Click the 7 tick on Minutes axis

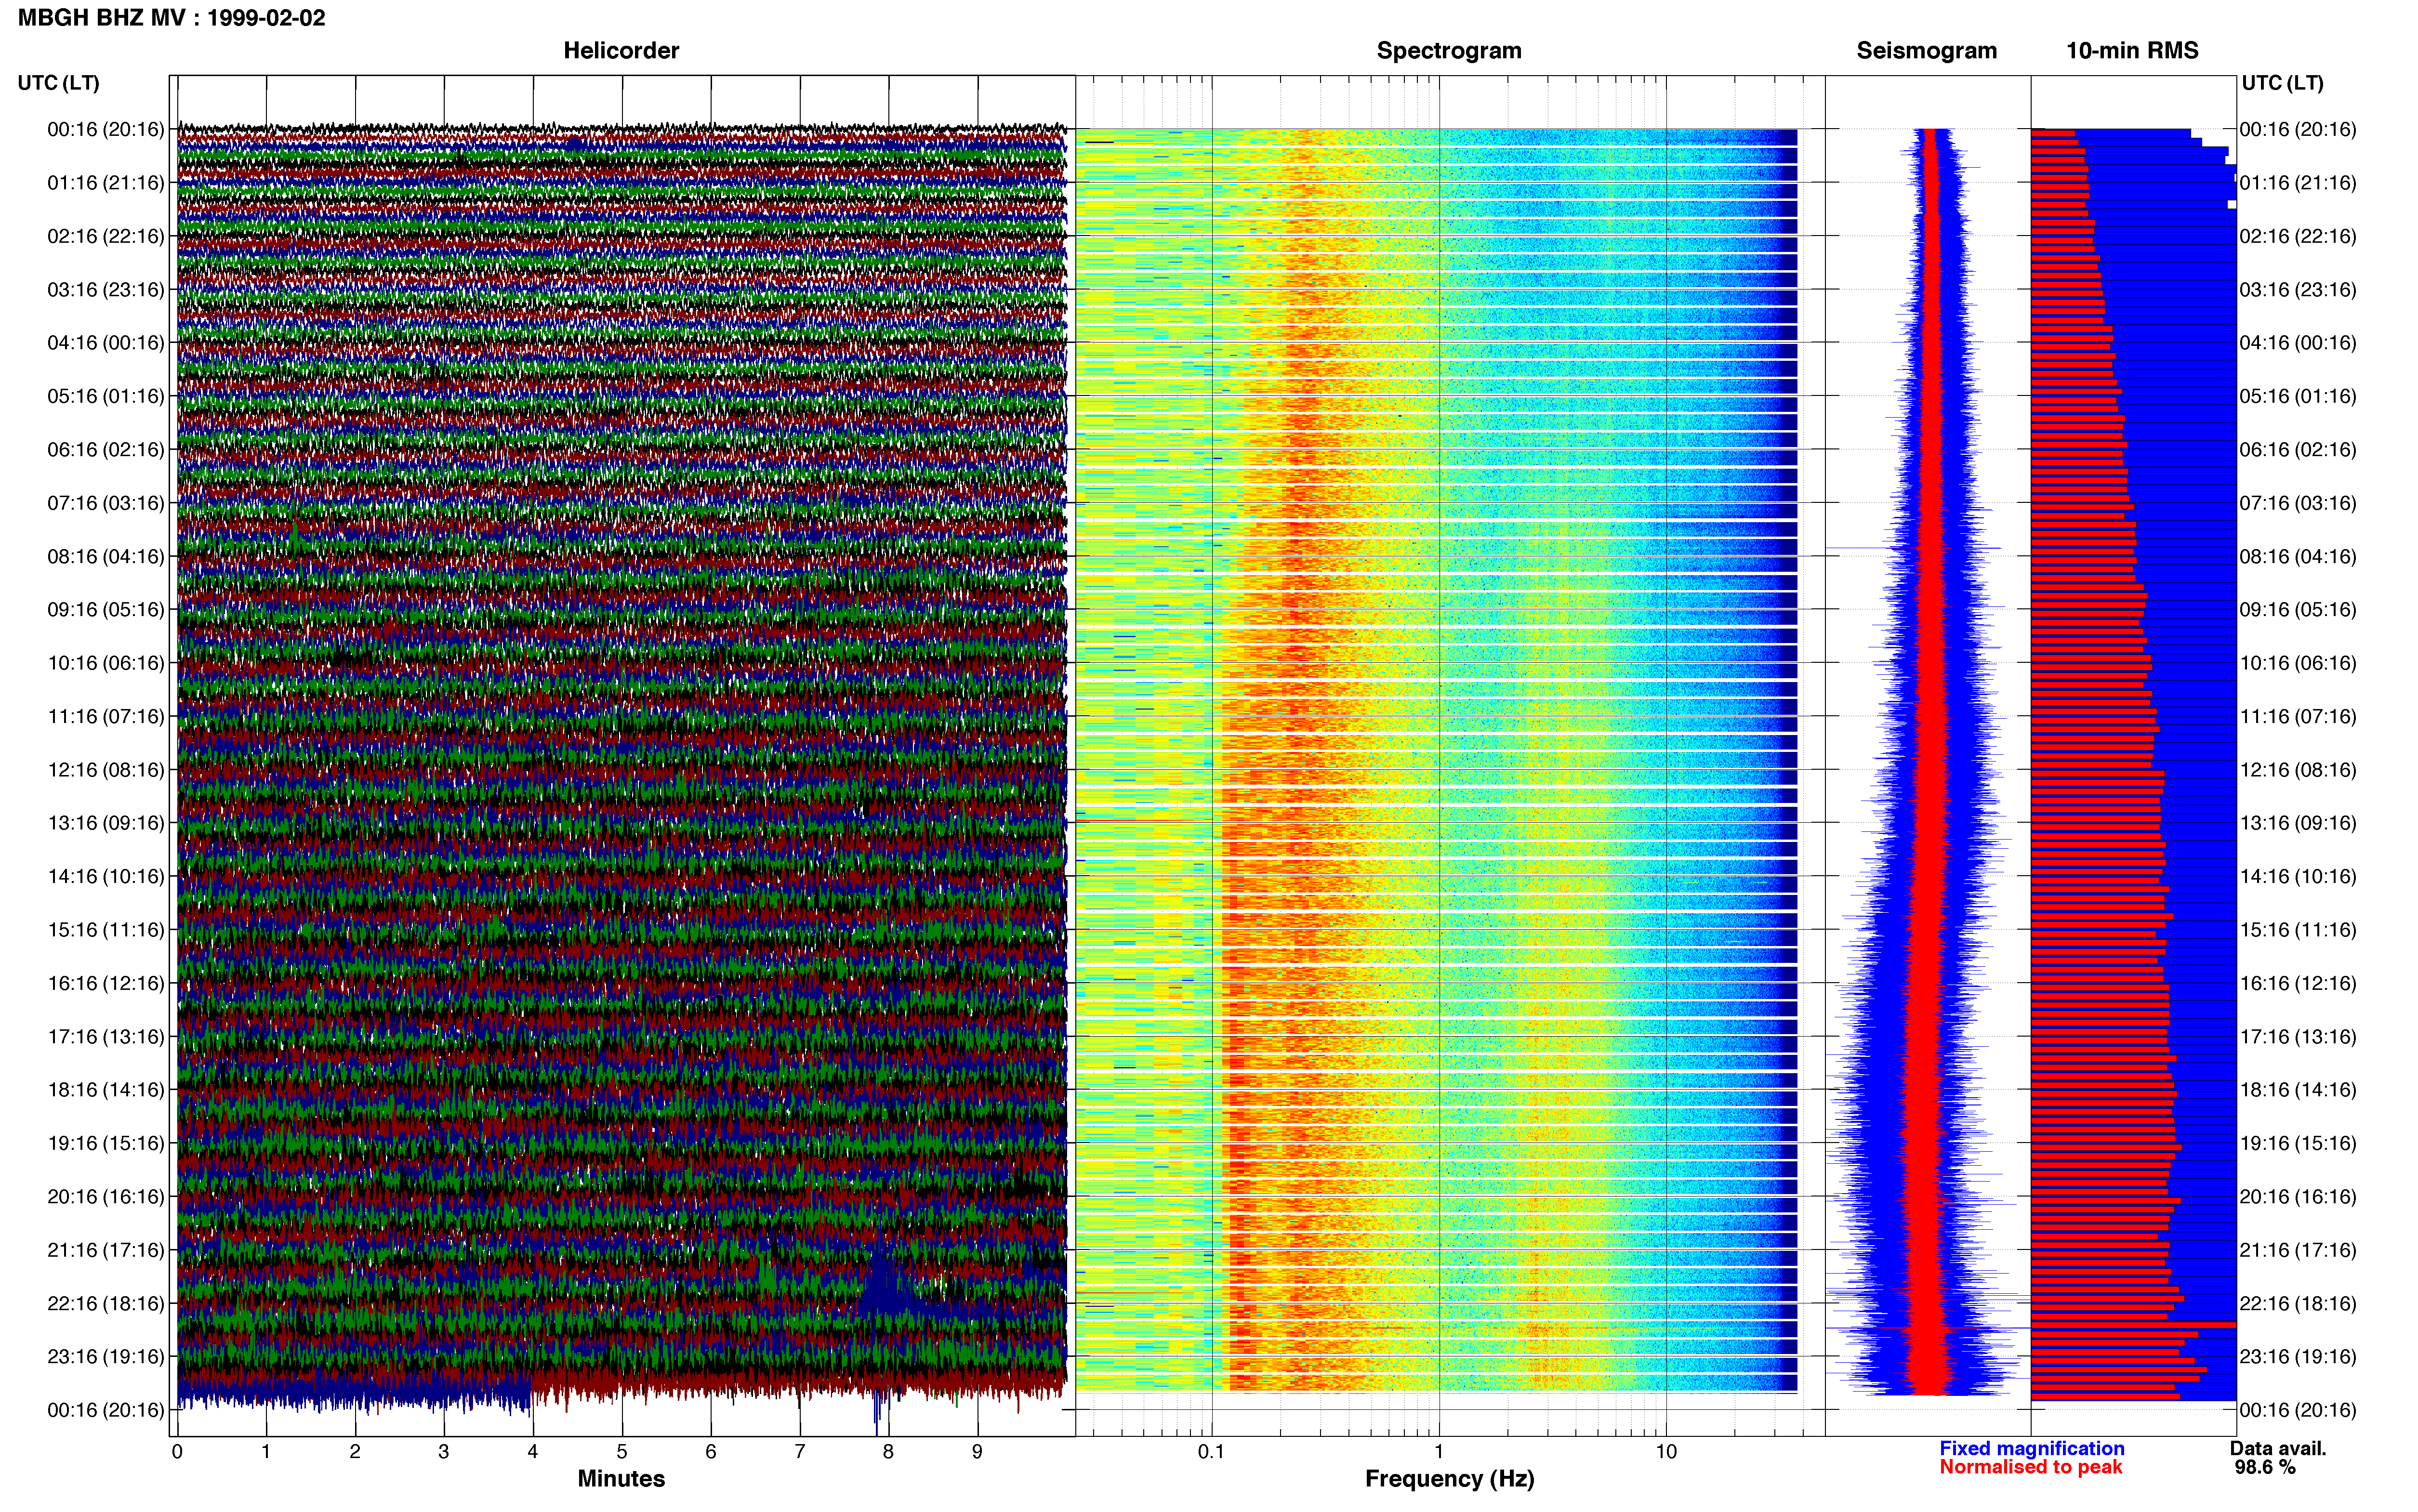coord(800,1452)
